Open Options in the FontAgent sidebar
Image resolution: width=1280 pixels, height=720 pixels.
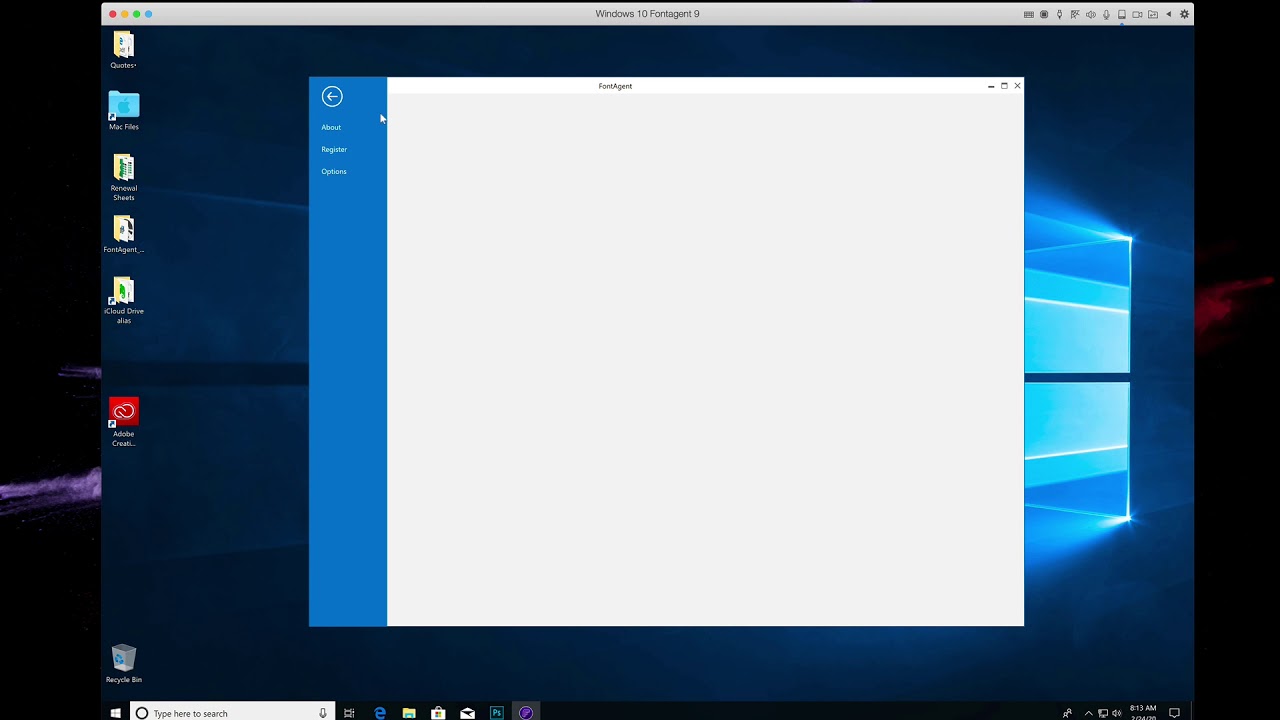(334, 171)
